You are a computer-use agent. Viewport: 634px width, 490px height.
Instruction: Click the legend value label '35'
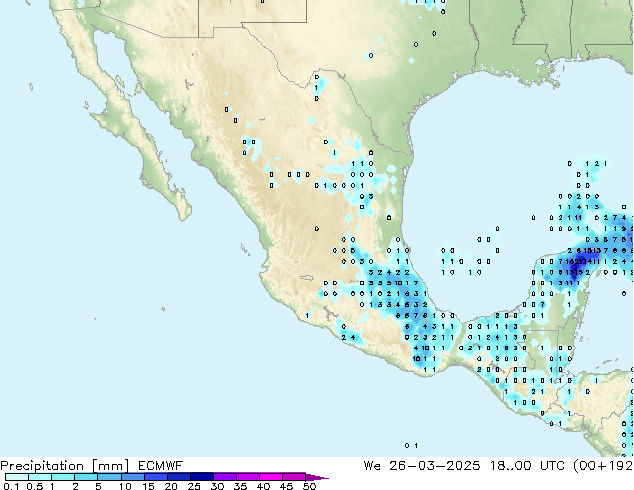pos(240,486)
